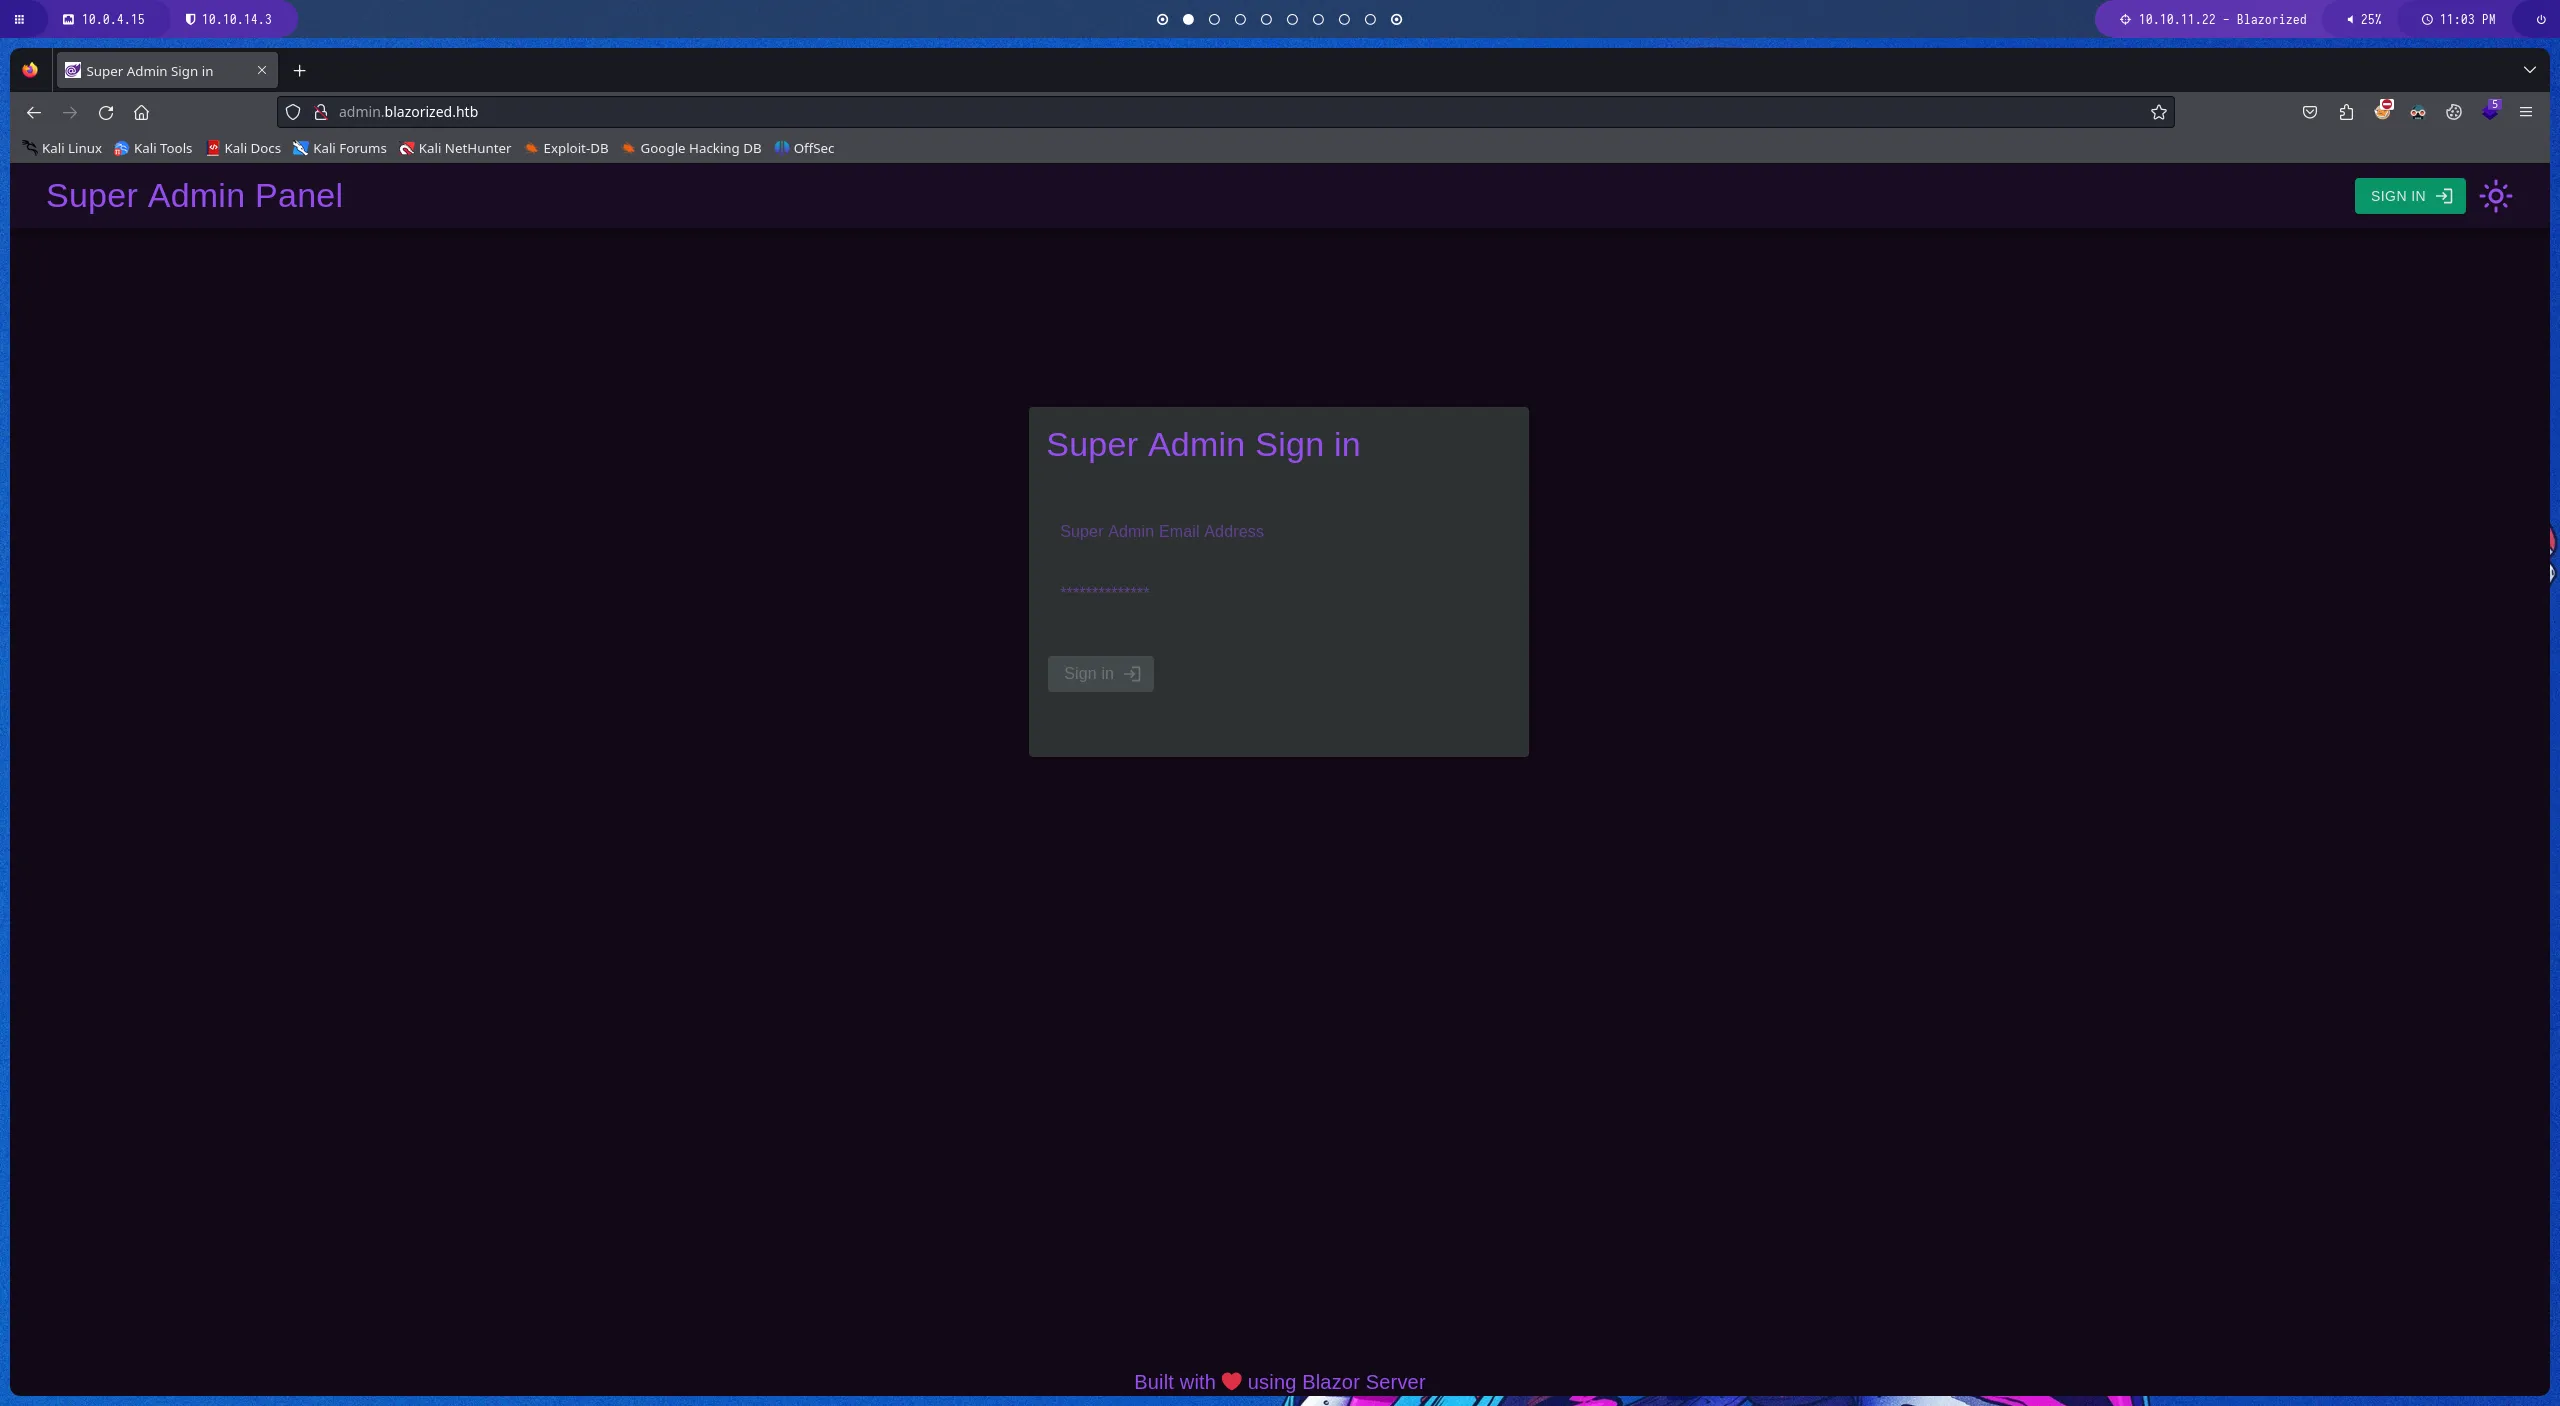This screenshot has height=1406, width=2560.
Task: Click the tracking protection shield icon
Action: tap(293, 112)
